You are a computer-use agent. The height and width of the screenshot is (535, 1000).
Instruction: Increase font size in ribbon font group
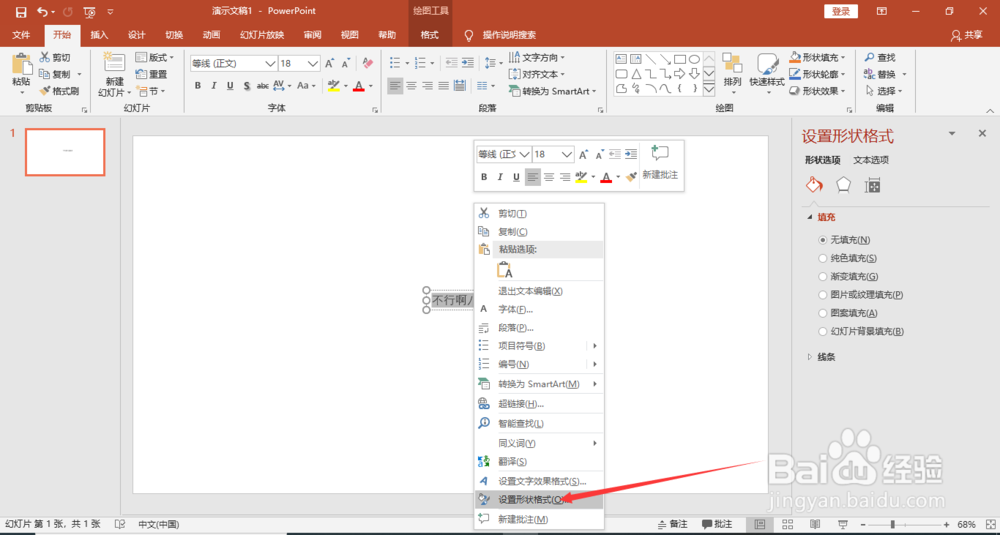pos(329,63)
